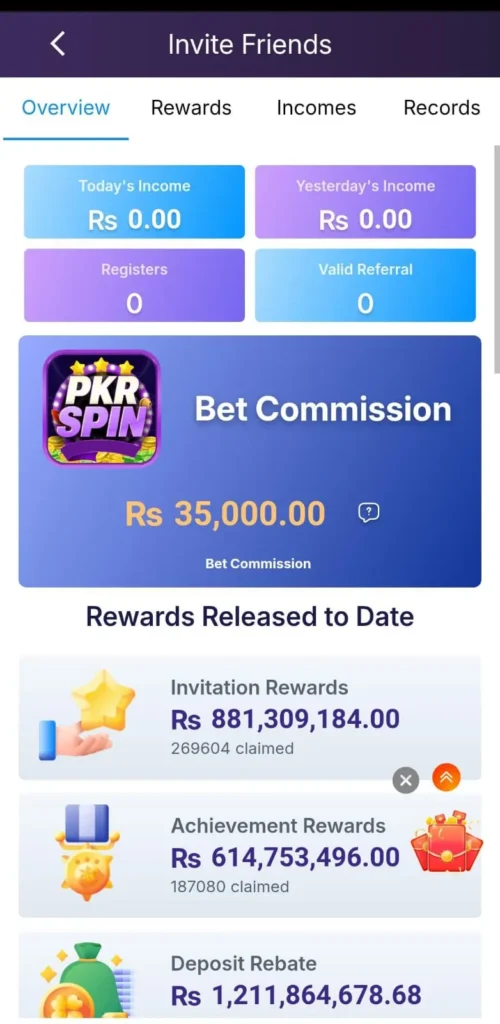Viewport: 500px width, 1024px height.
Task: Open the red envelope gift icon
Action: (x=446, y=841)
